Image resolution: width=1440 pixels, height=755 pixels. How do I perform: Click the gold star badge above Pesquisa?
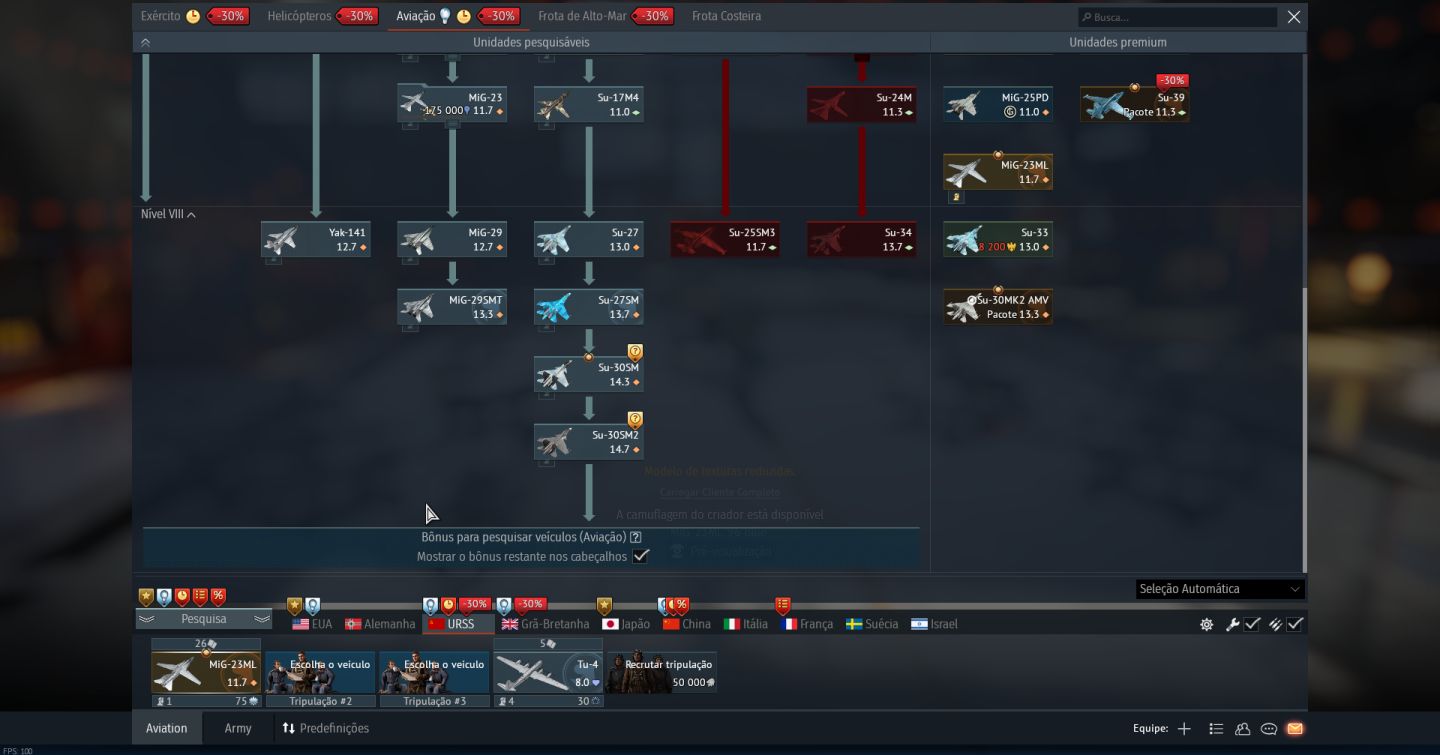click(146, 597)
